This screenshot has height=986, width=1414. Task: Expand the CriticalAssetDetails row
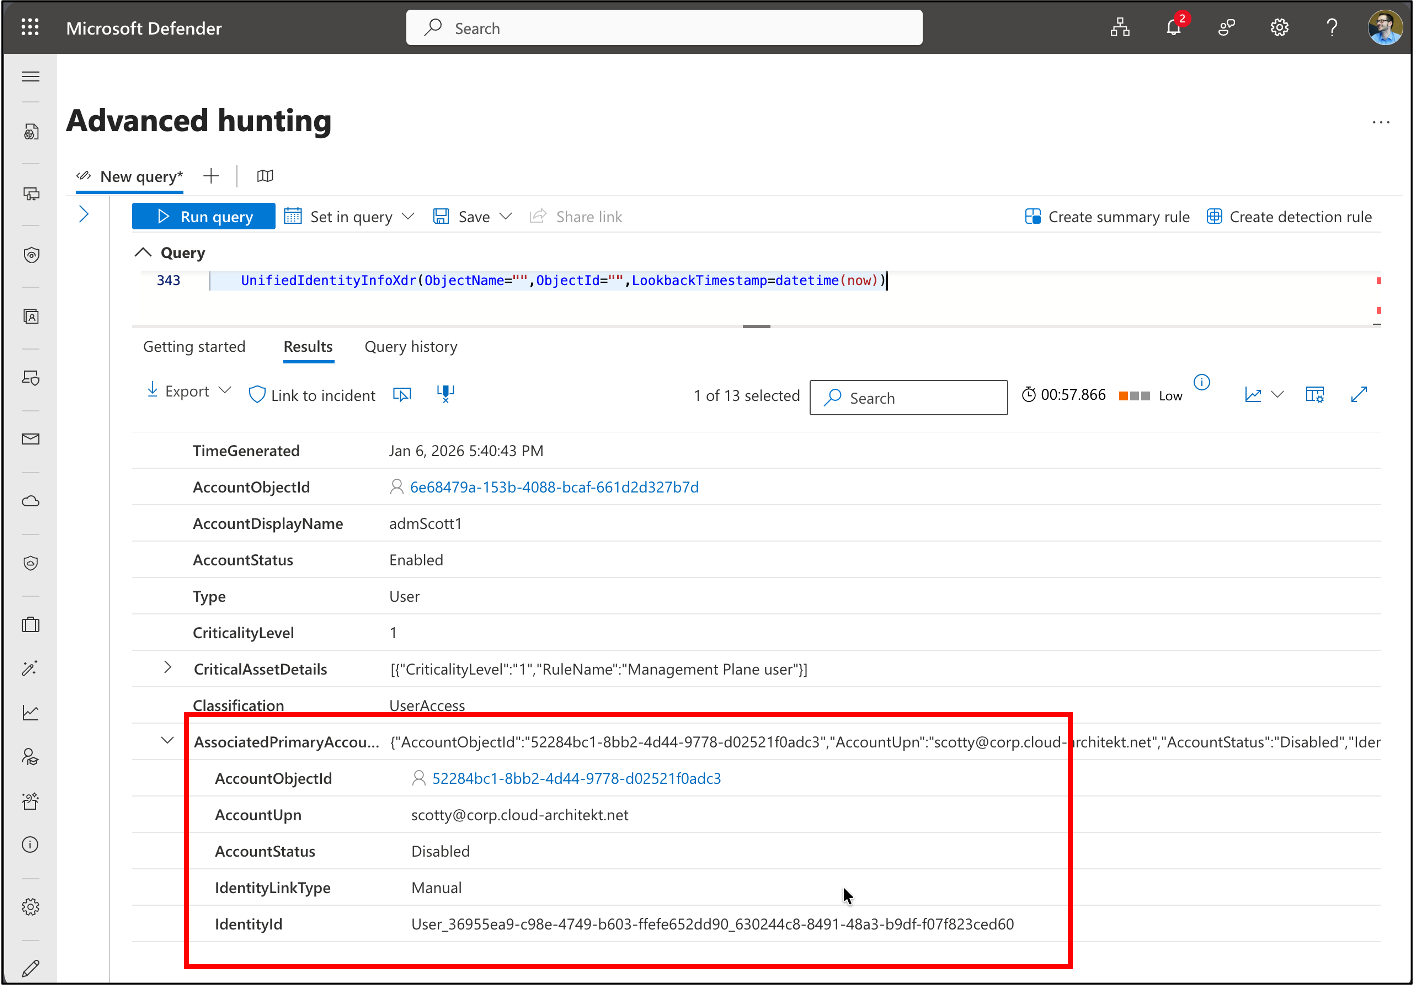tap(167, 668)
